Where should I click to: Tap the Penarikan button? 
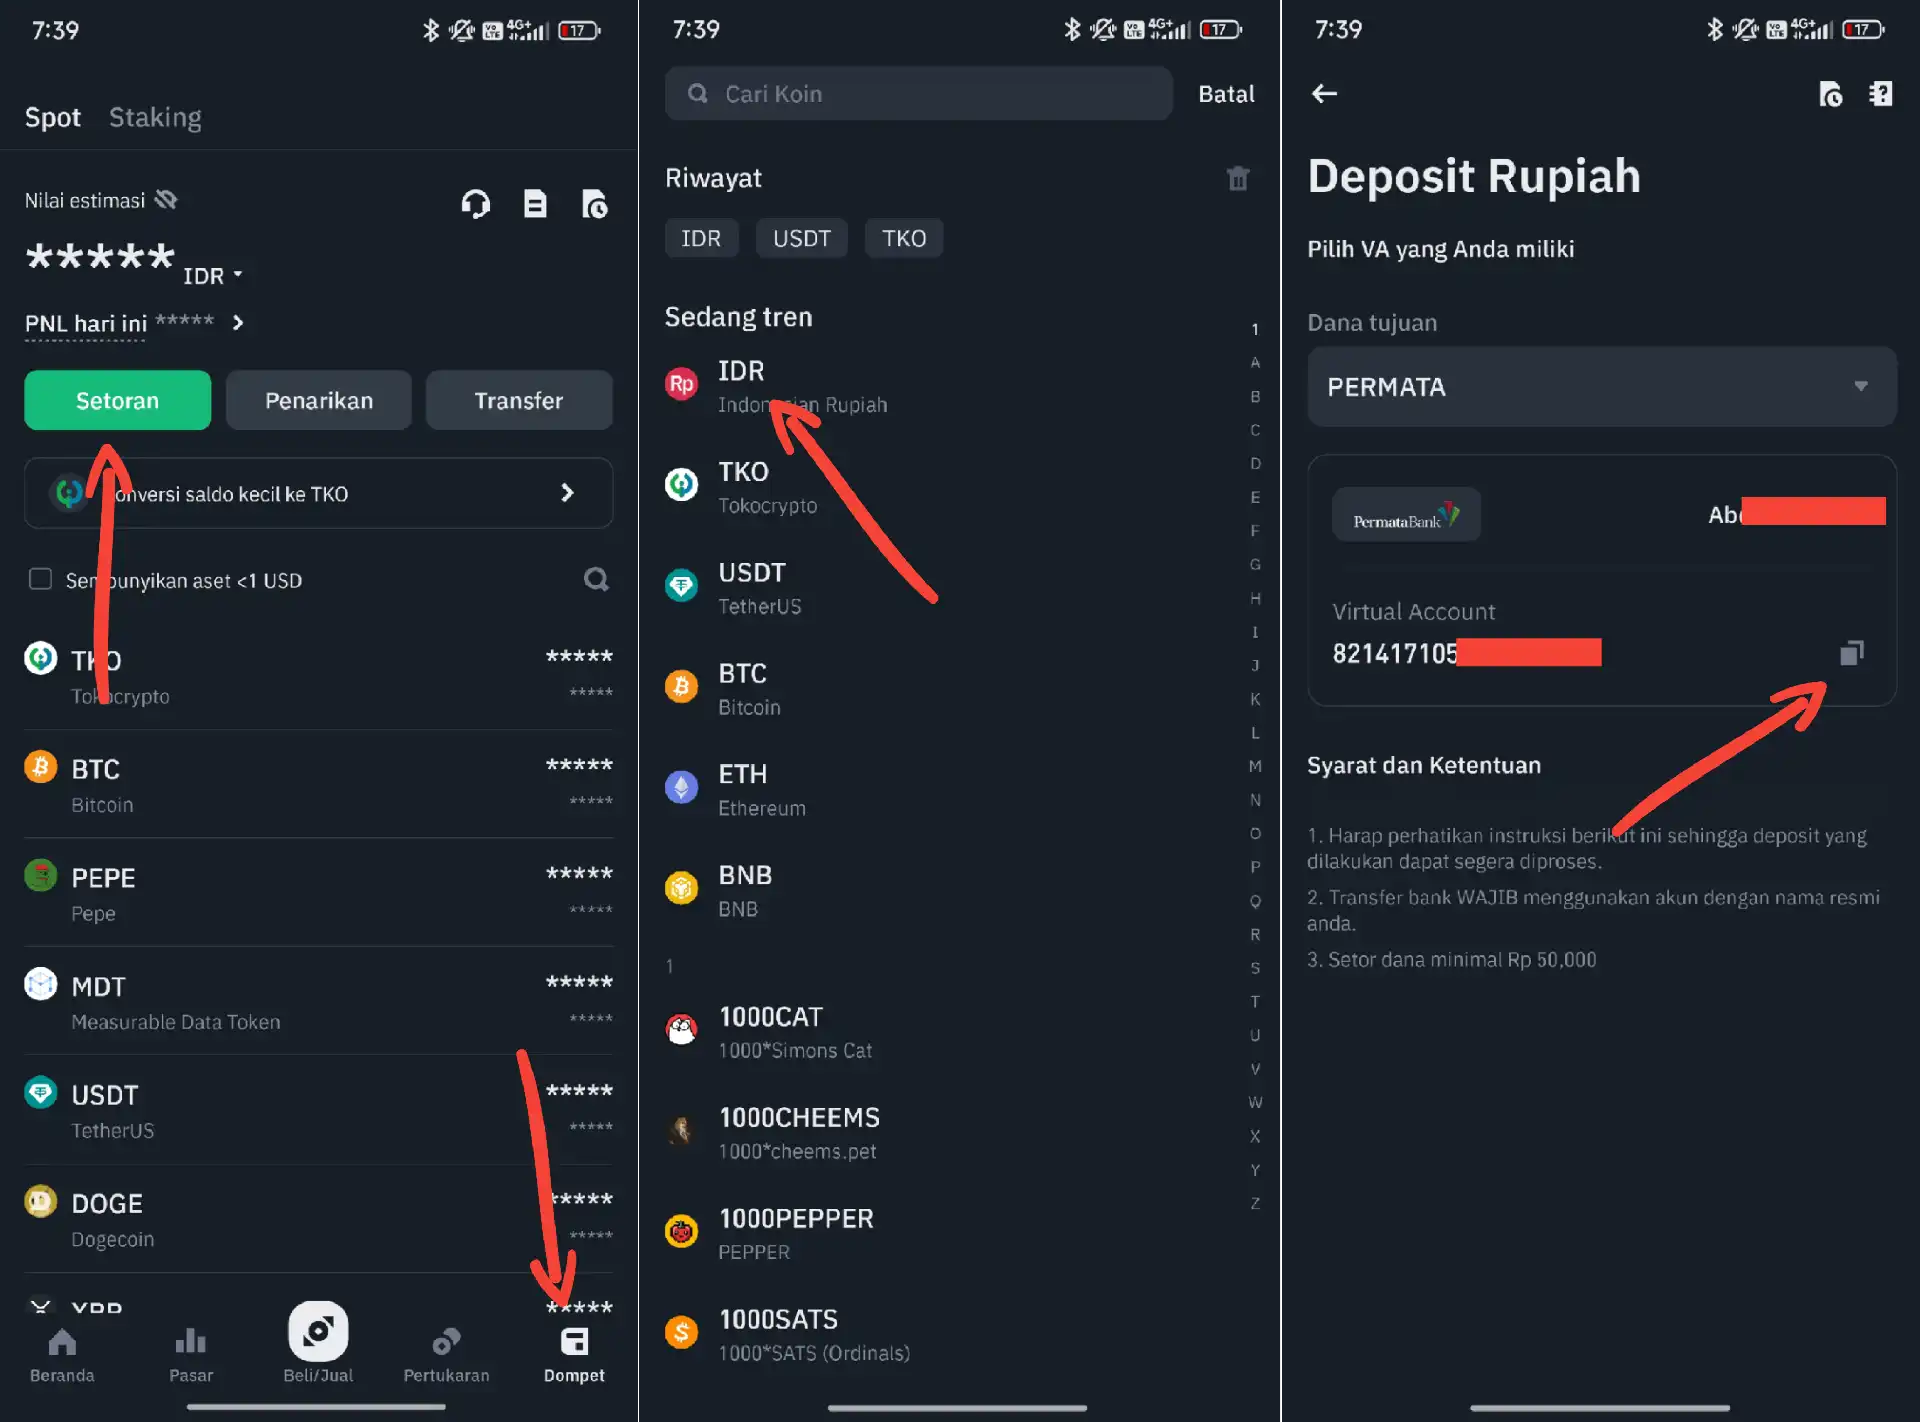[319, 400]
